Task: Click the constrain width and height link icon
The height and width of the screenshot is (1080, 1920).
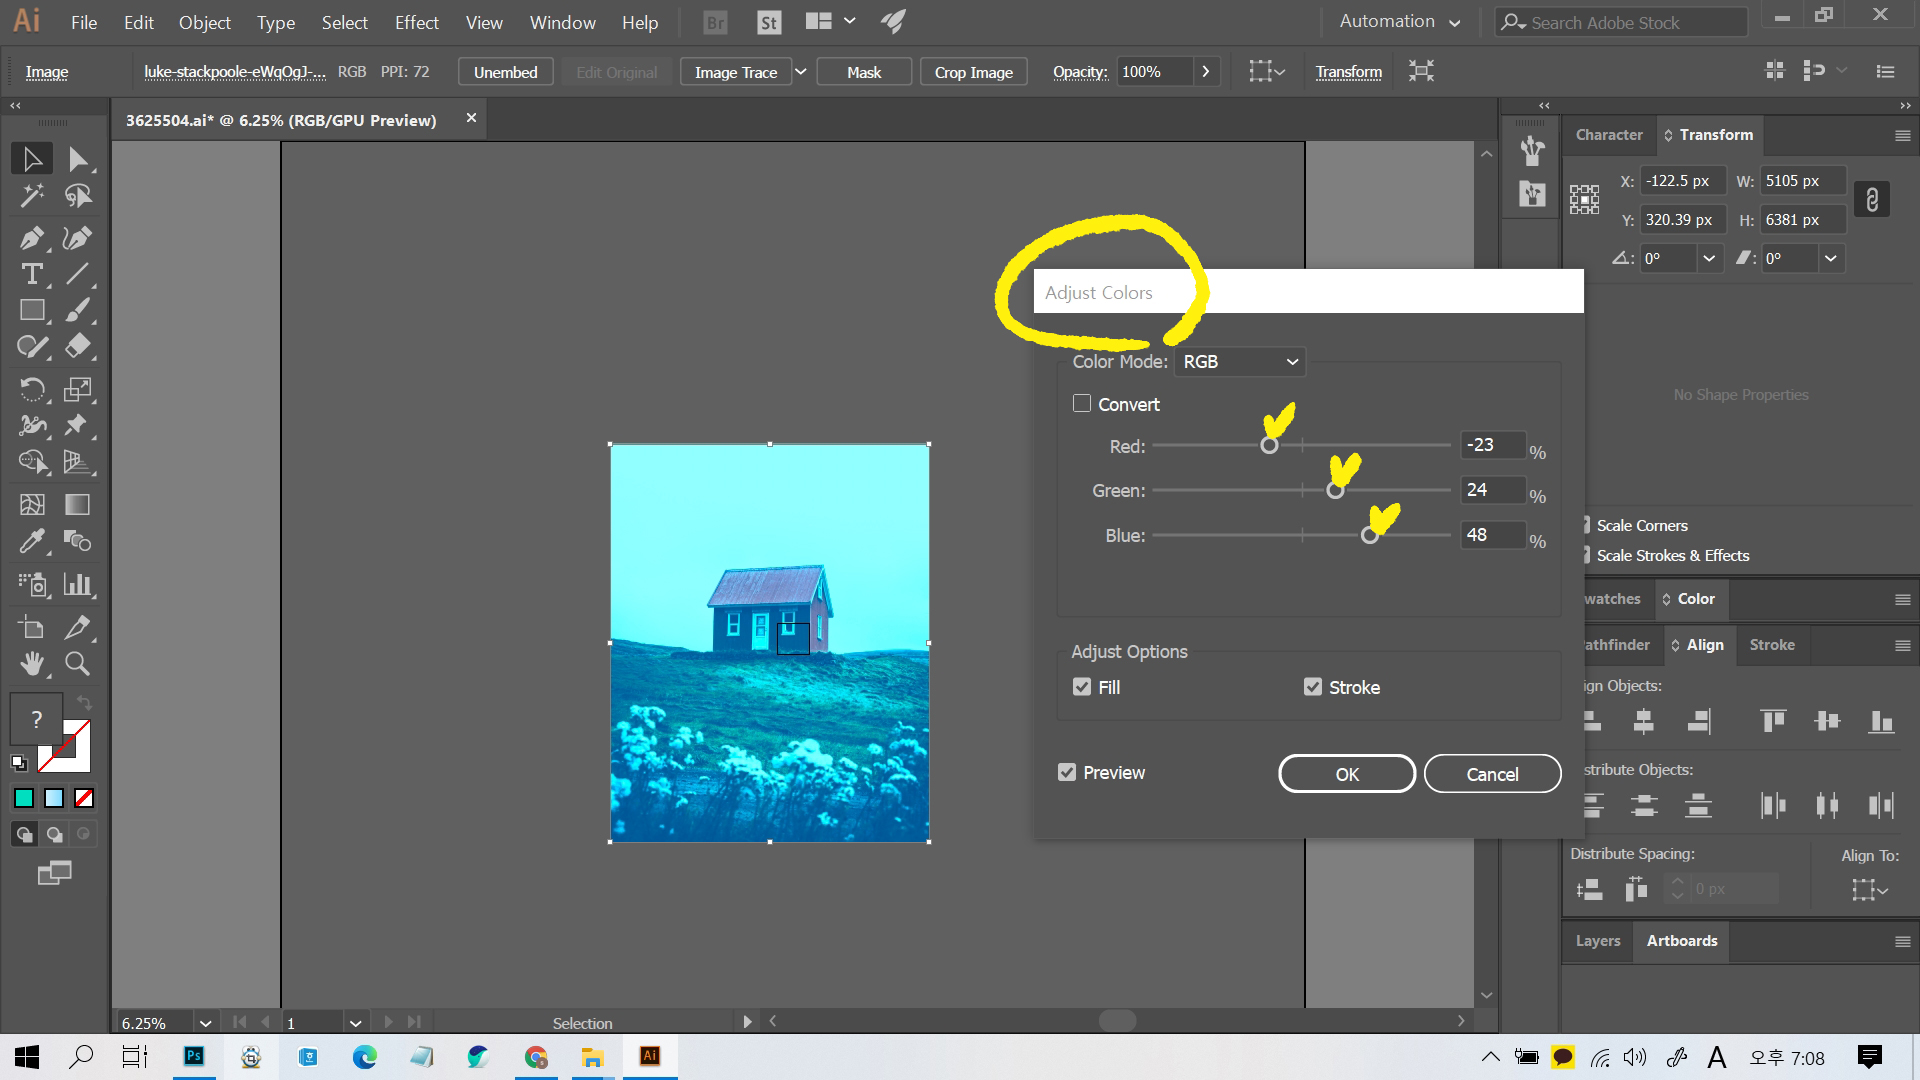Action: 1872,200
